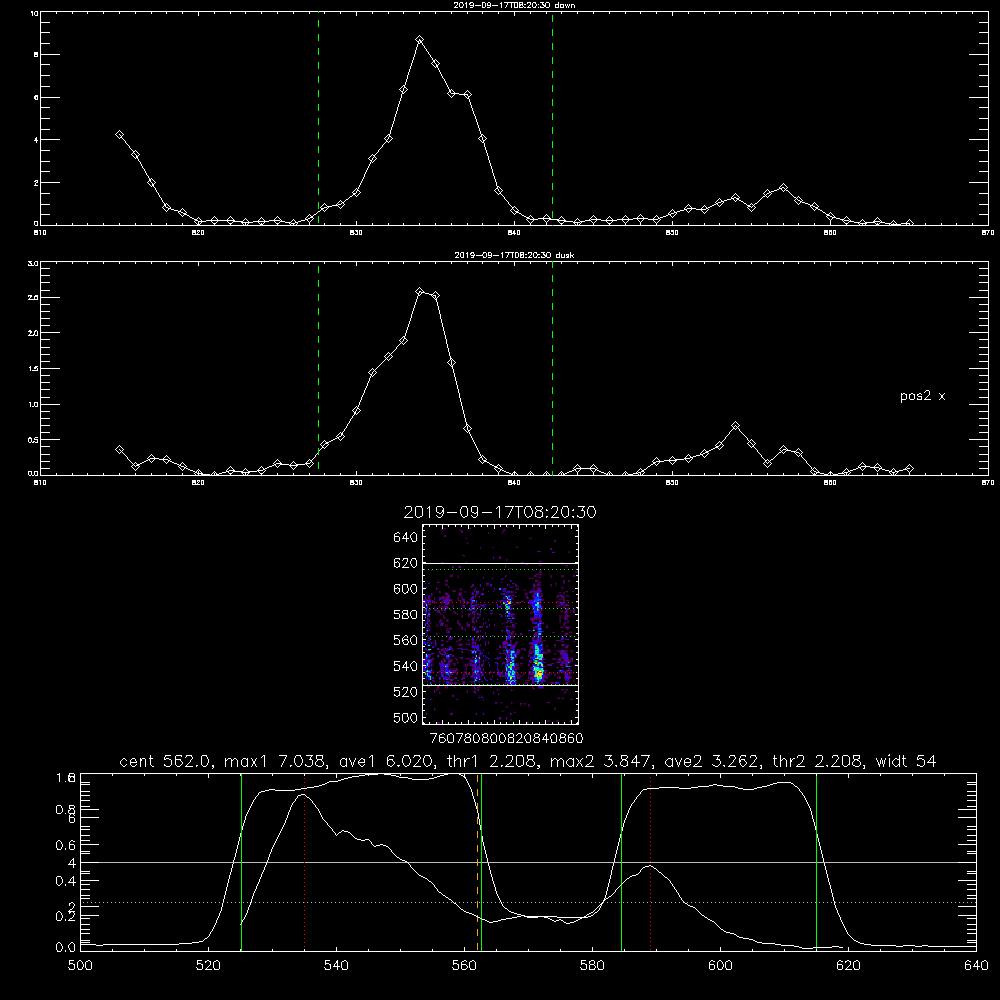The height and width of the screenshot is (1000, 1000).
Task: Click the '560' y-axis label beside spectral image
Action: [x=405, y=640]
